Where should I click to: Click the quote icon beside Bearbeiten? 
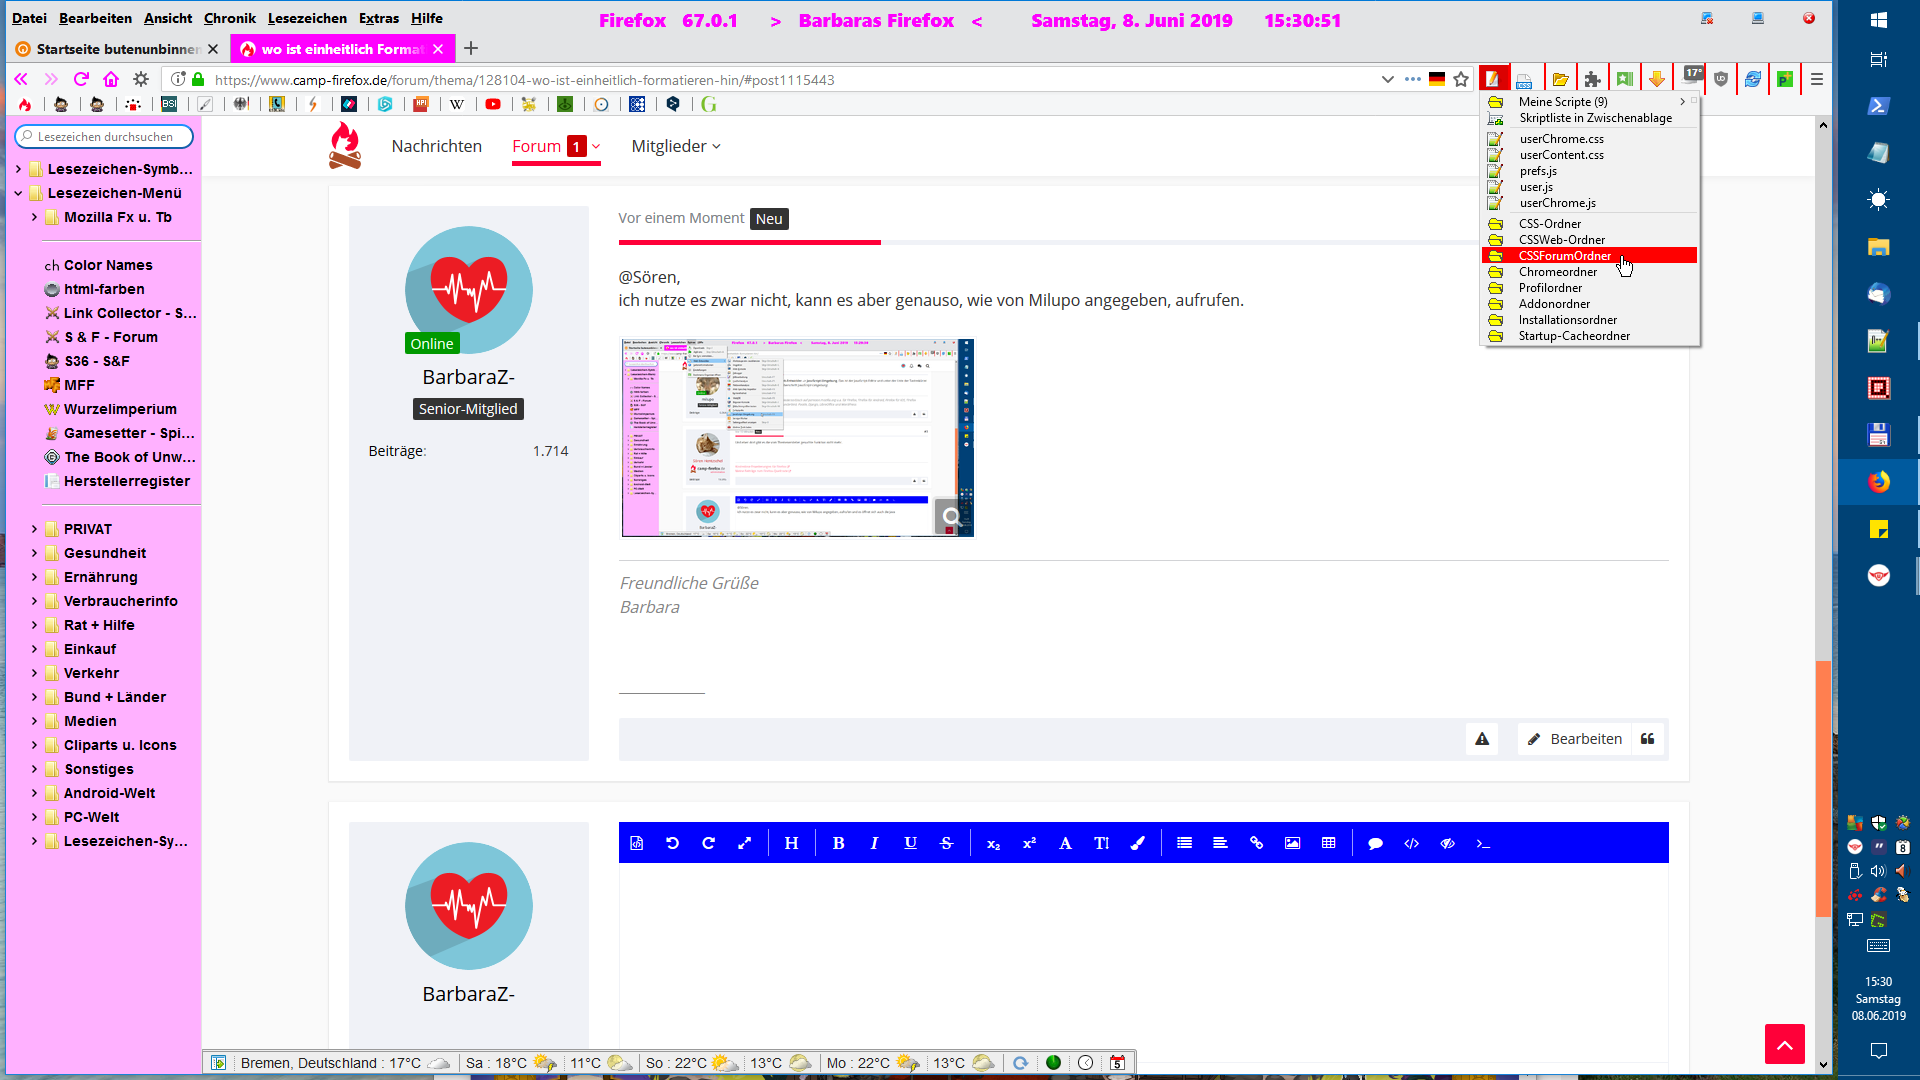coord(1647,739)
